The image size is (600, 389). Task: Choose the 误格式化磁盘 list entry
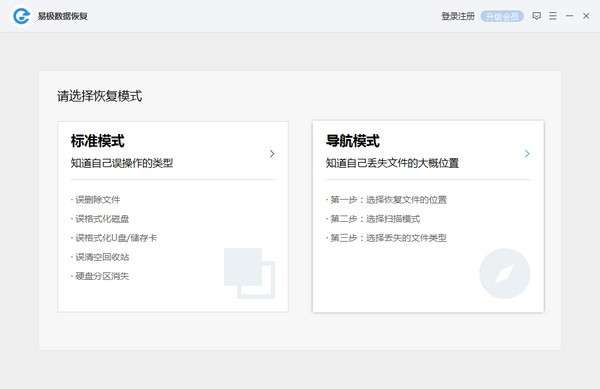[100, 218]
